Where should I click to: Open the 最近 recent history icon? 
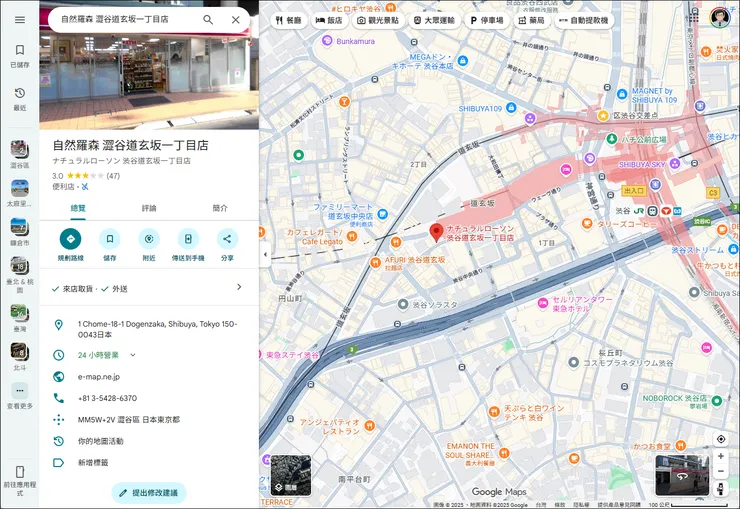point(20,93)
